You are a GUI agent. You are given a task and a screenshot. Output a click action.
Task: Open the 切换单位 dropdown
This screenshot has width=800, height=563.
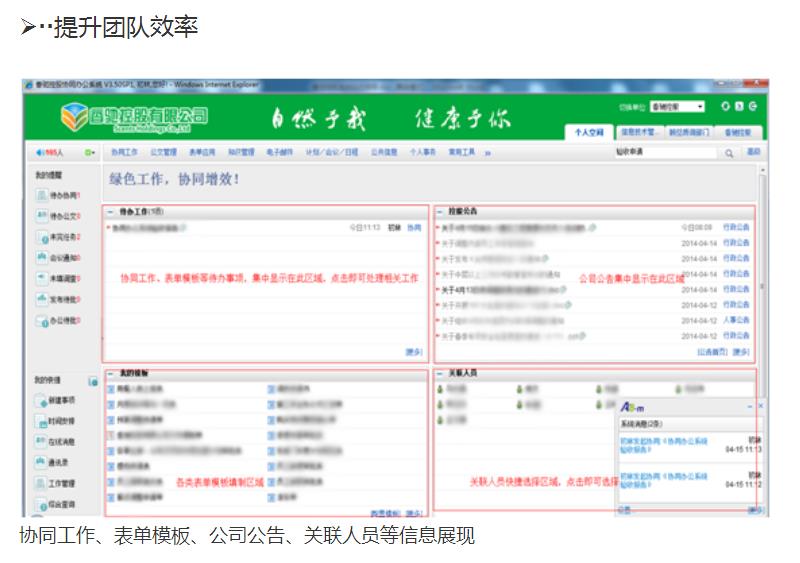[x=677, y=106]
